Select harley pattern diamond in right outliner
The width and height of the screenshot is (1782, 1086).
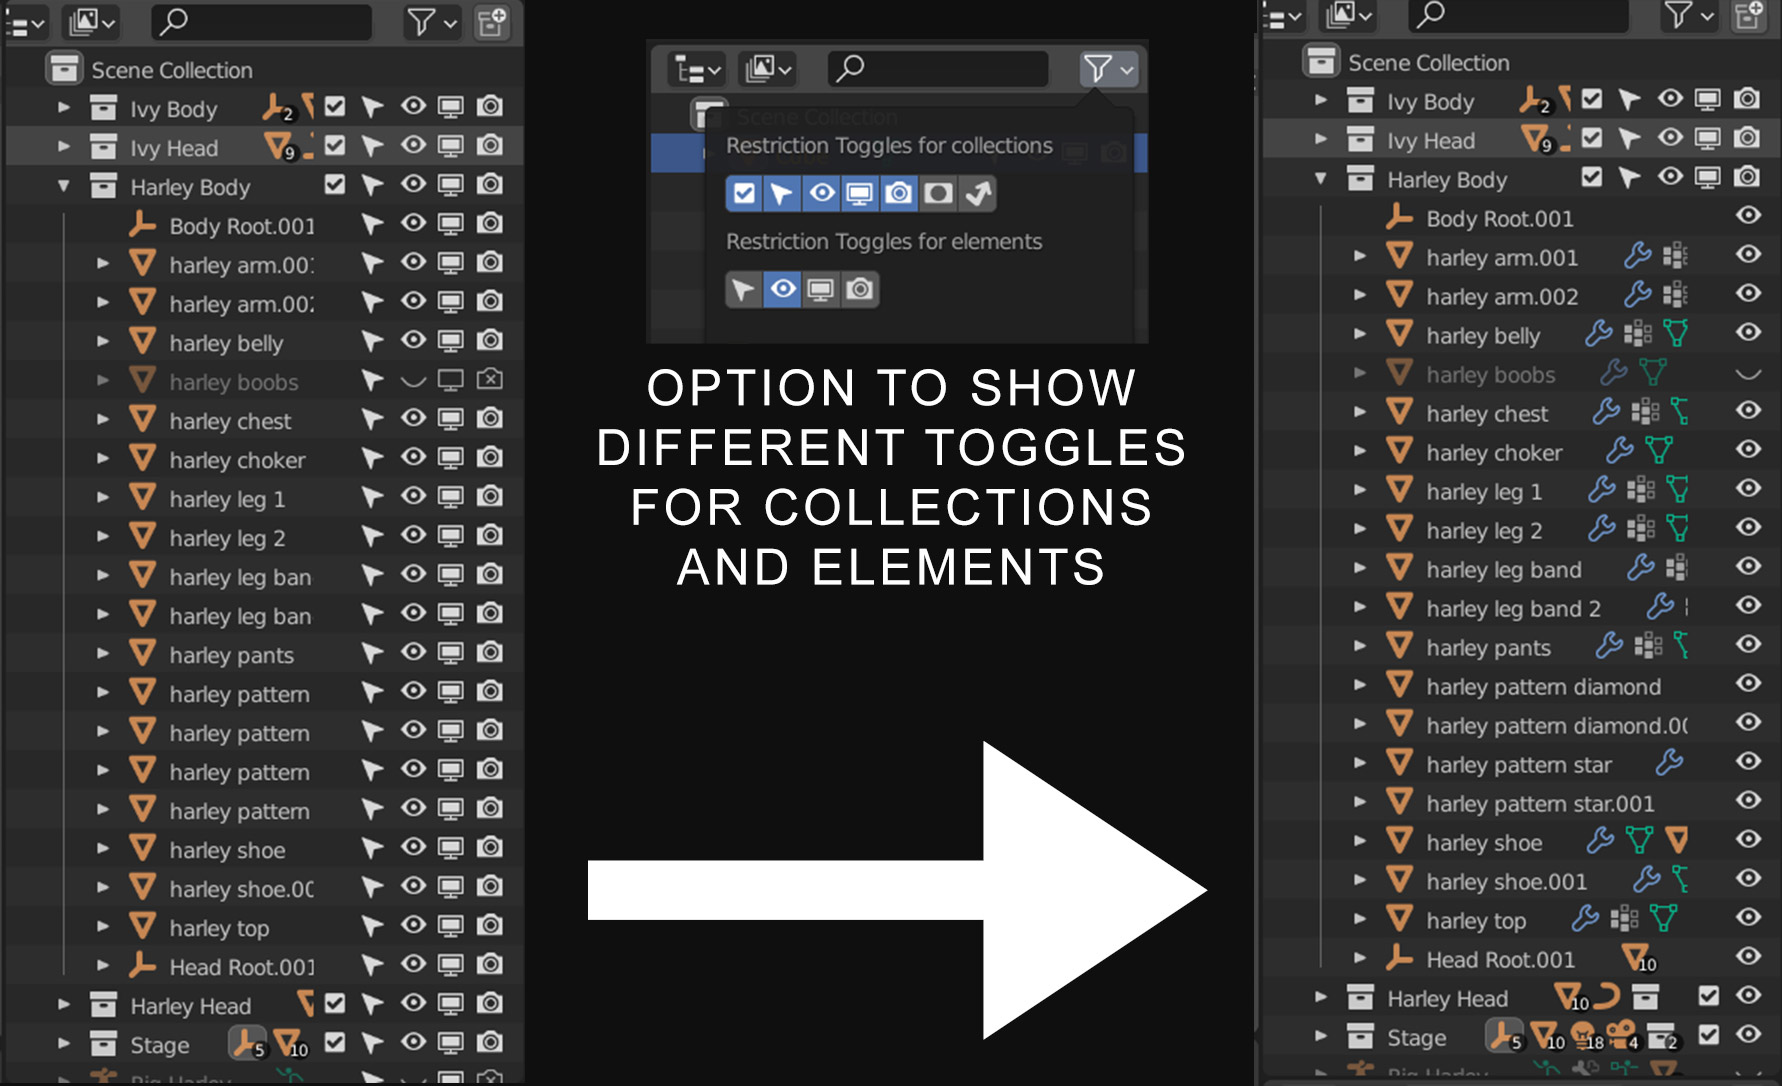coord(1543,687)
